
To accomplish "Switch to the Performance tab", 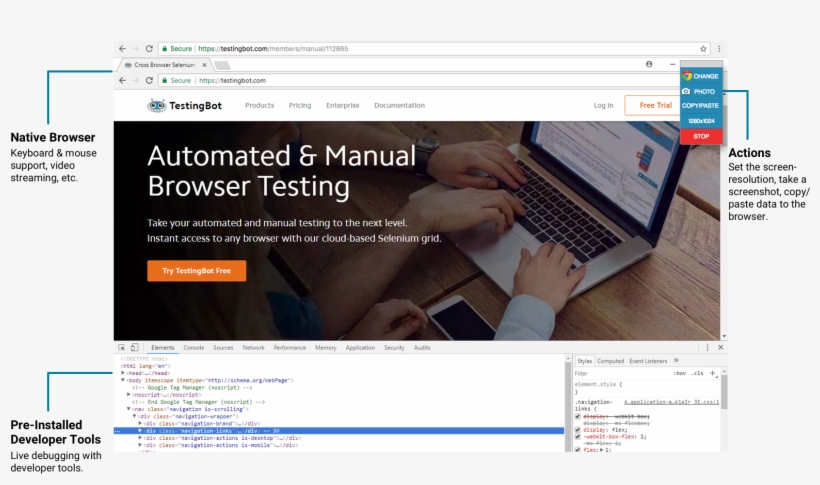I will pos(290,347).
